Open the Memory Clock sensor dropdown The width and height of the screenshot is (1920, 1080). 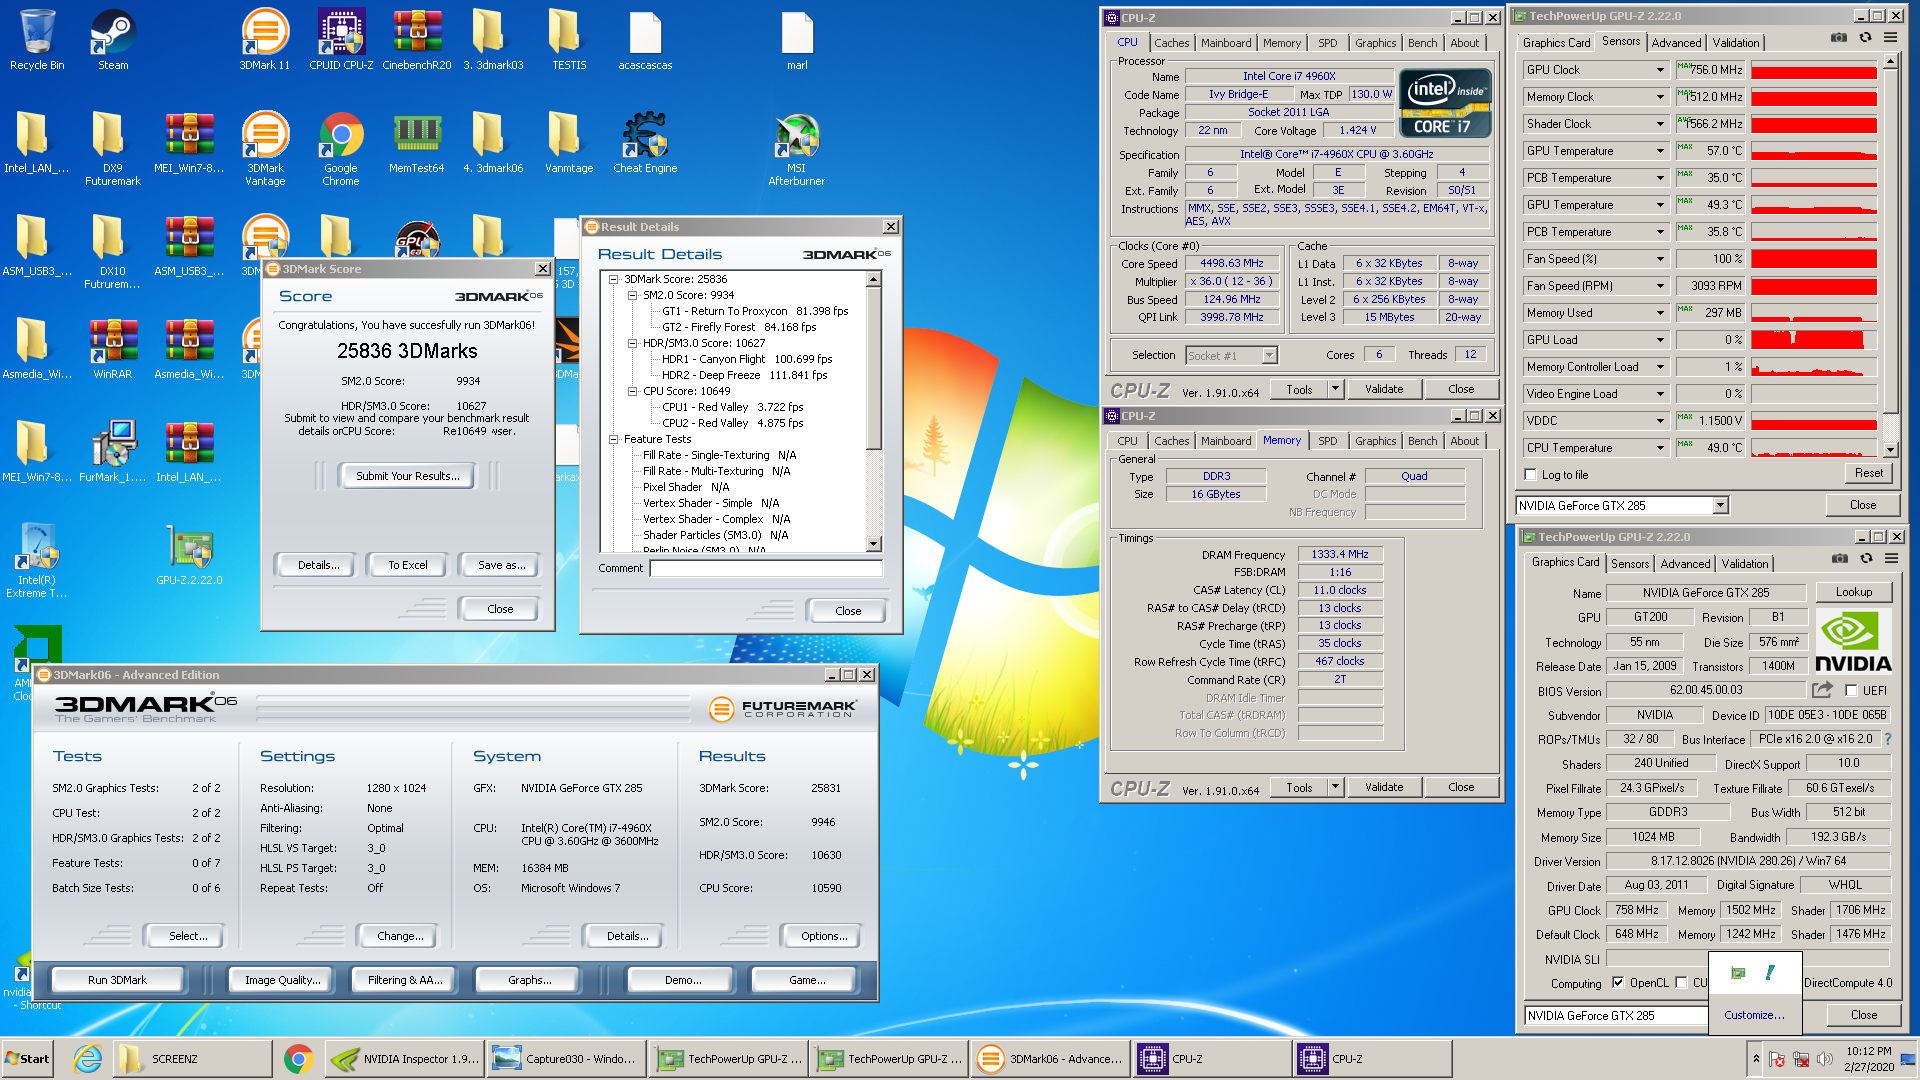(1660, 97)
